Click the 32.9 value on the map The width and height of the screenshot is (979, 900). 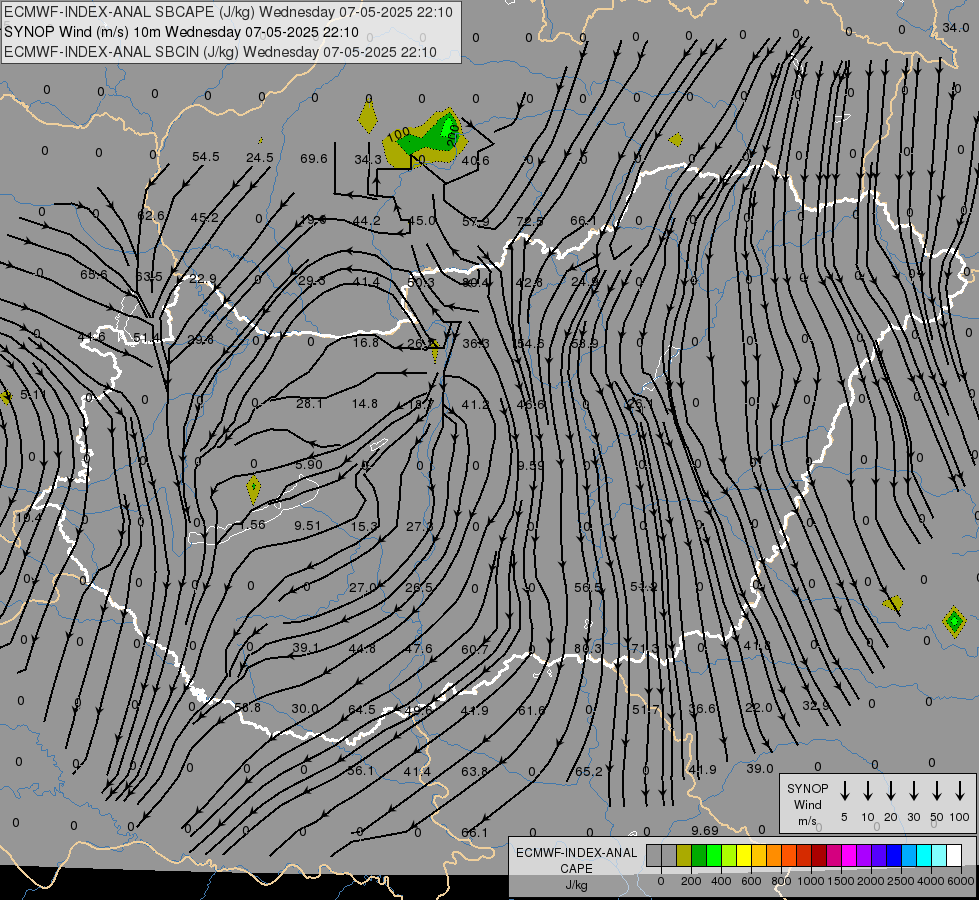[815, 706]
